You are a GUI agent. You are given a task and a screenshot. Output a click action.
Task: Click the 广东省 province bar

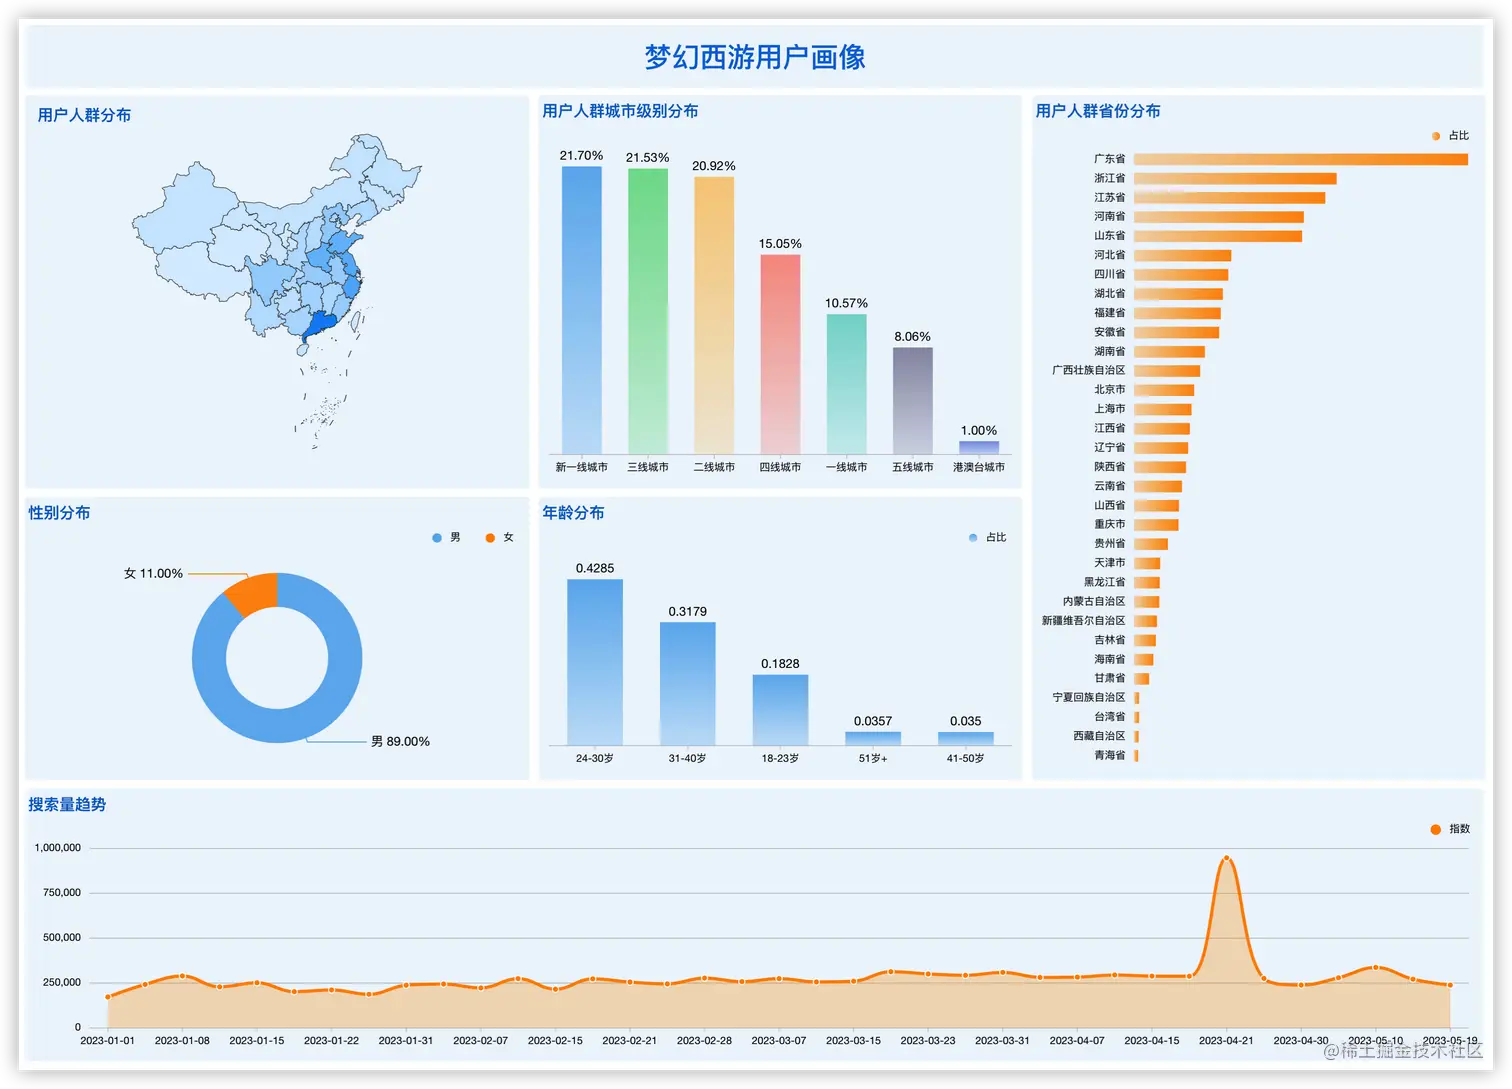(x=1301, y=159)
